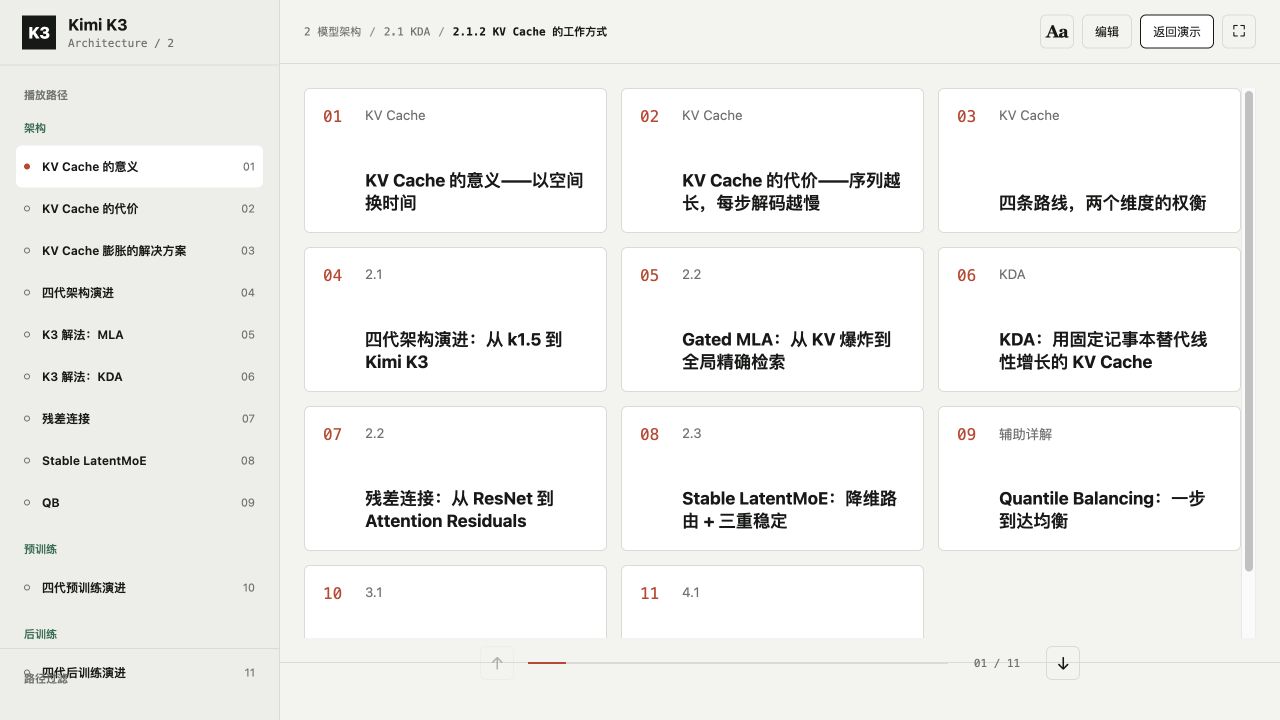
Task: Click the 播放路径 label
Action: 46,95
